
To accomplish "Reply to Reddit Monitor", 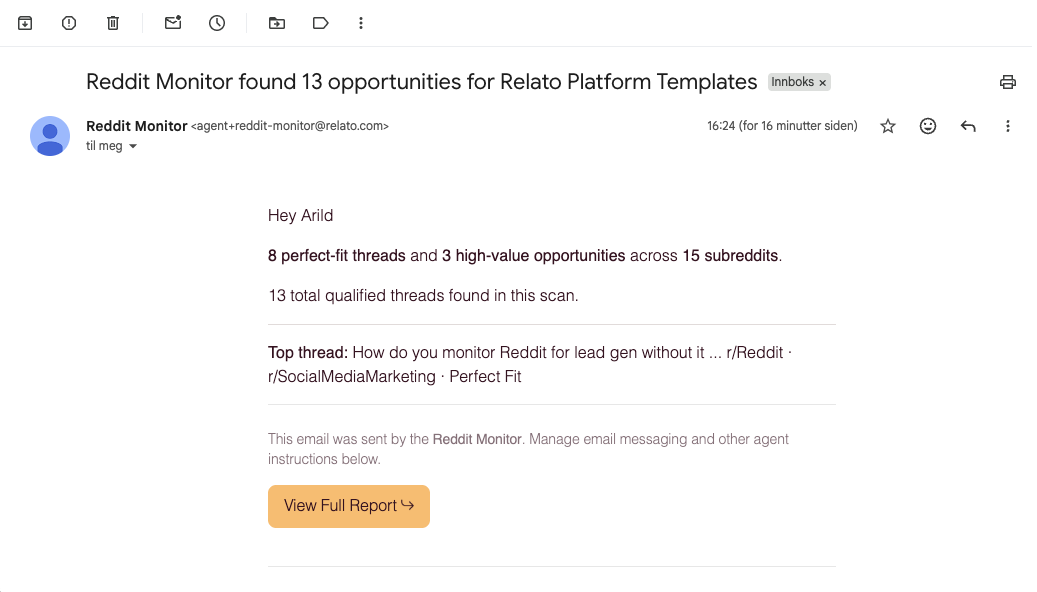I will point(967,125).
